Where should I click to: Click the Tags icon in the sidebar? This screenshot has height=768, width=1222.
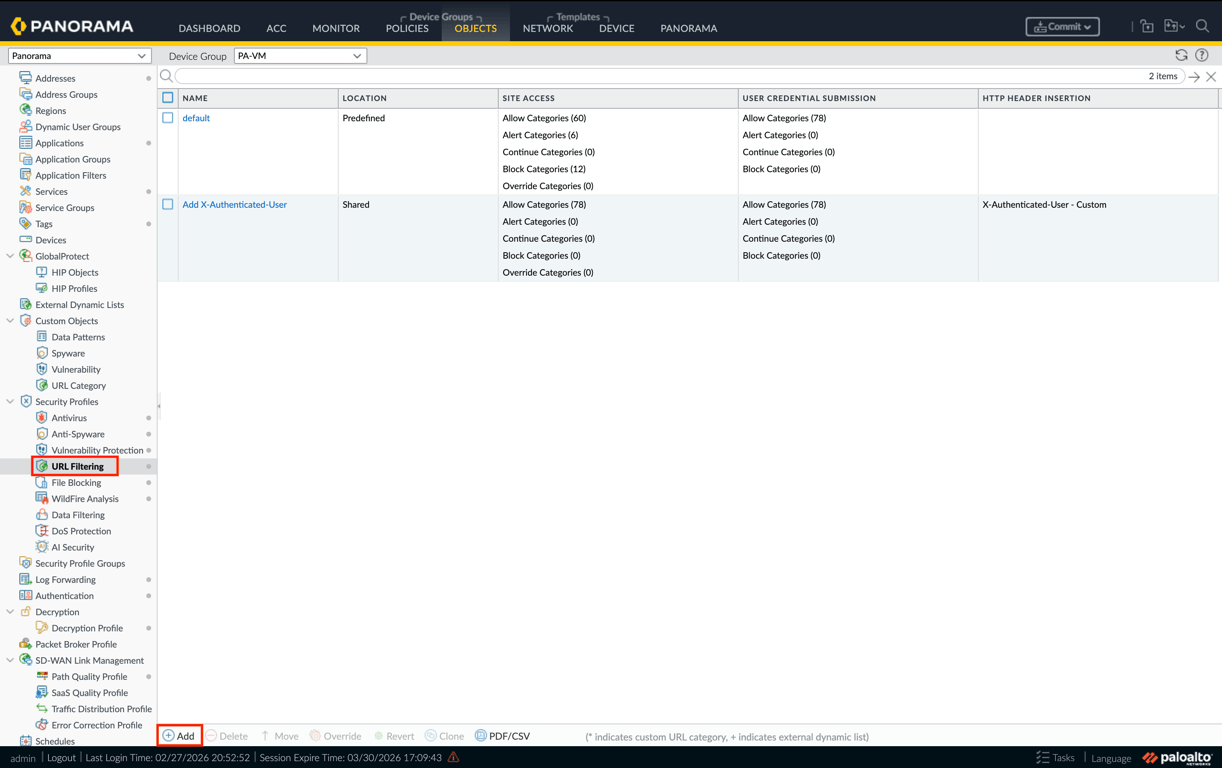click(x=25, y=224)
